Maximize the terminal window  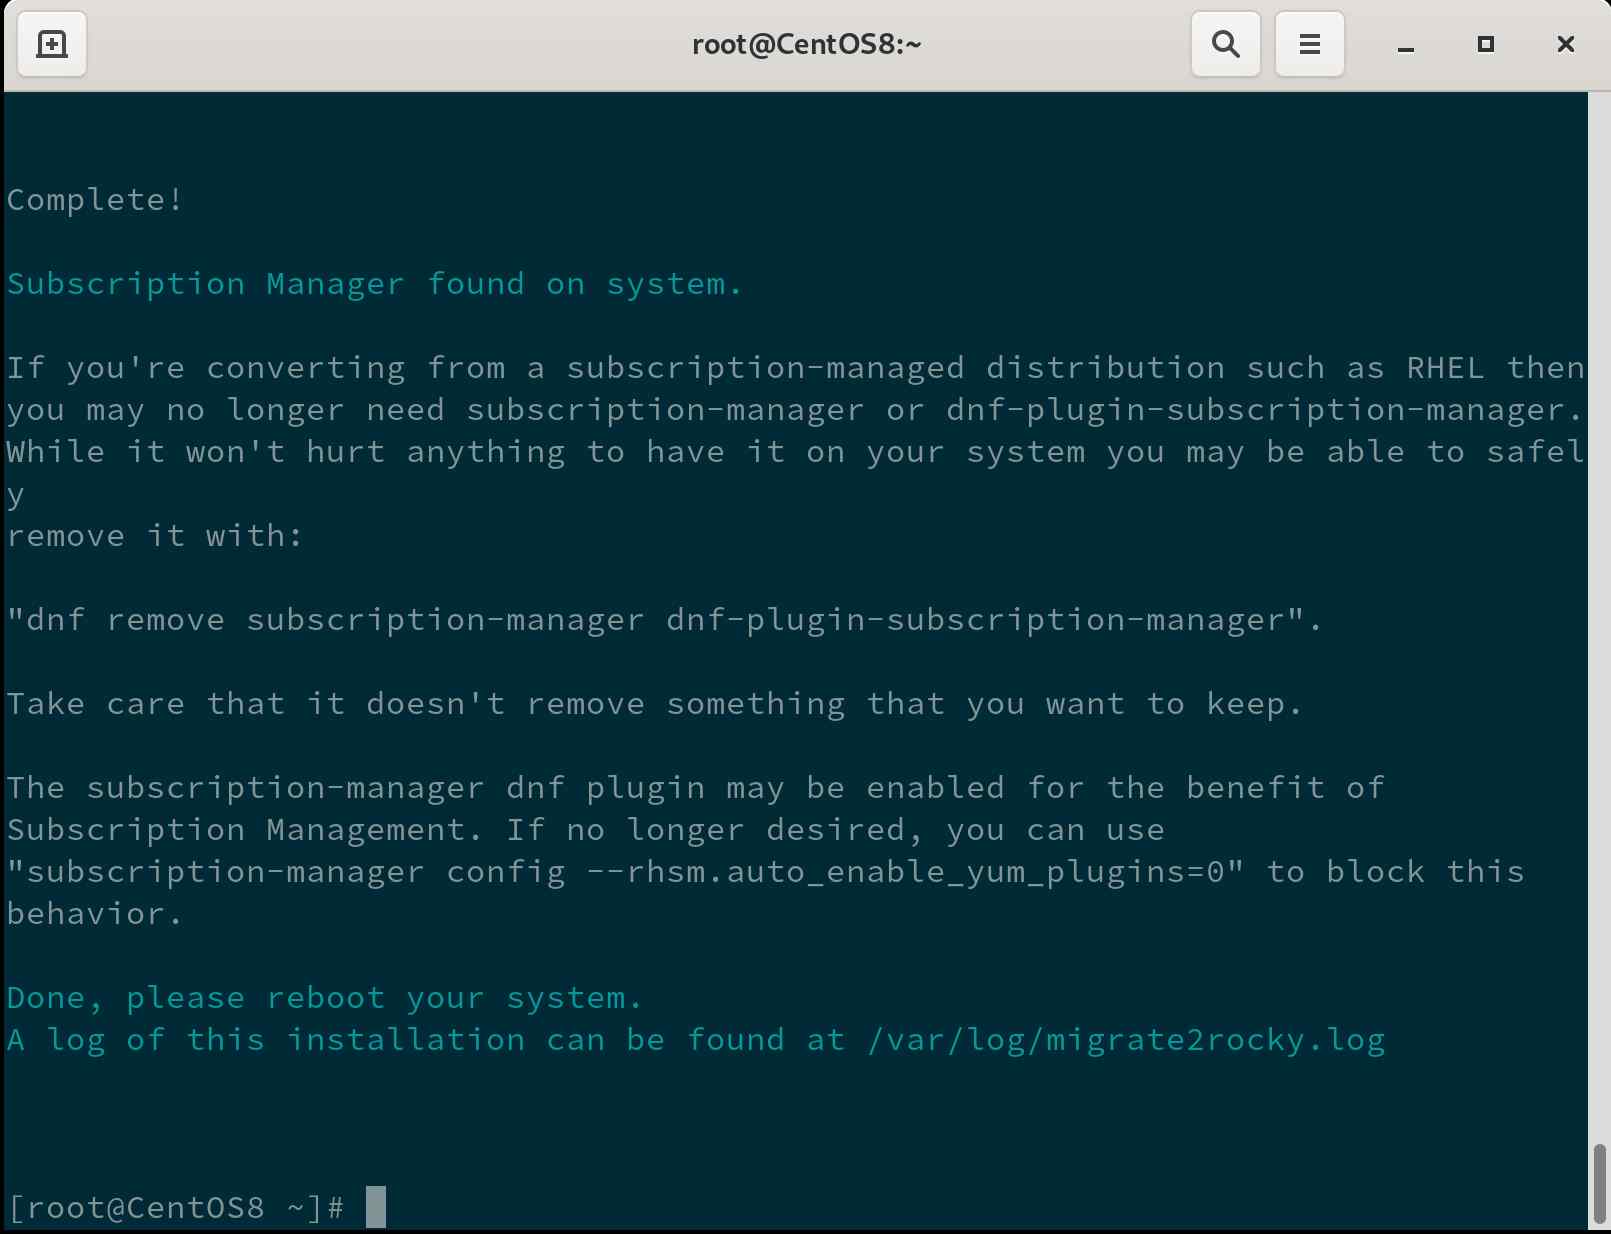click(1485, 44)
